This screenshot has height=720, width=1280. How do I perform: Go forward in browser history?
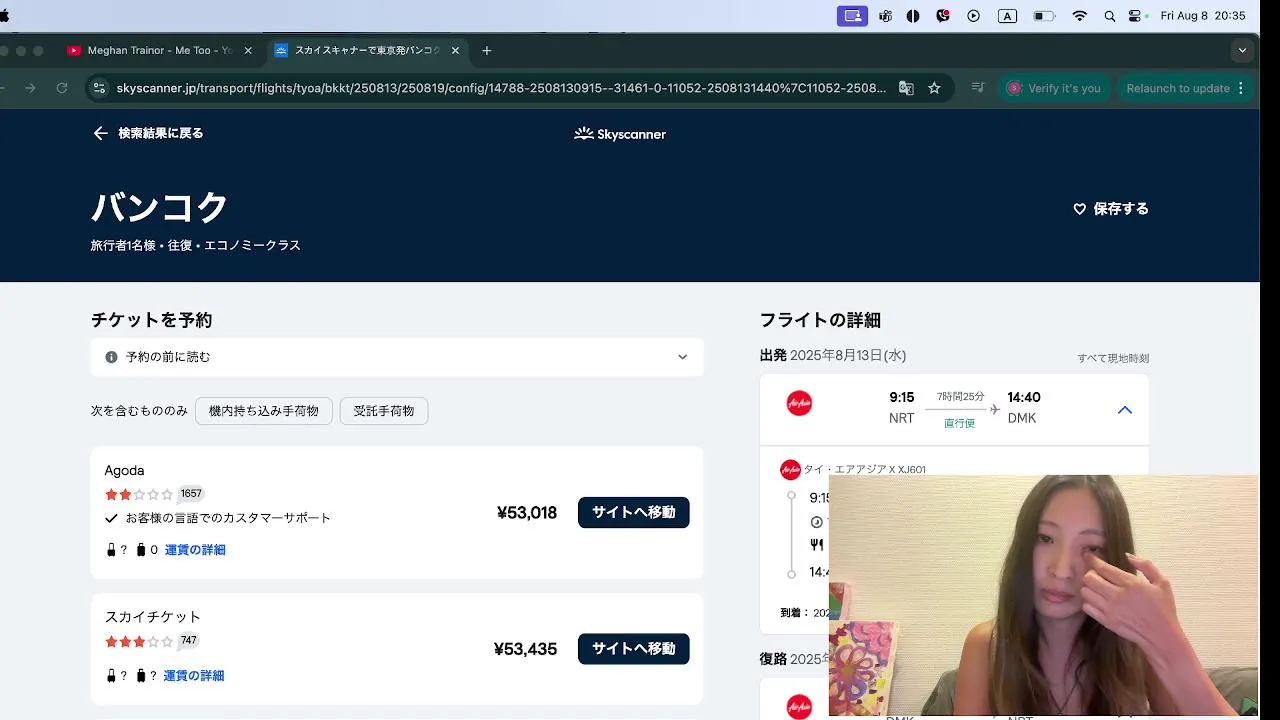pyautogui.click(x=30, y=88)
